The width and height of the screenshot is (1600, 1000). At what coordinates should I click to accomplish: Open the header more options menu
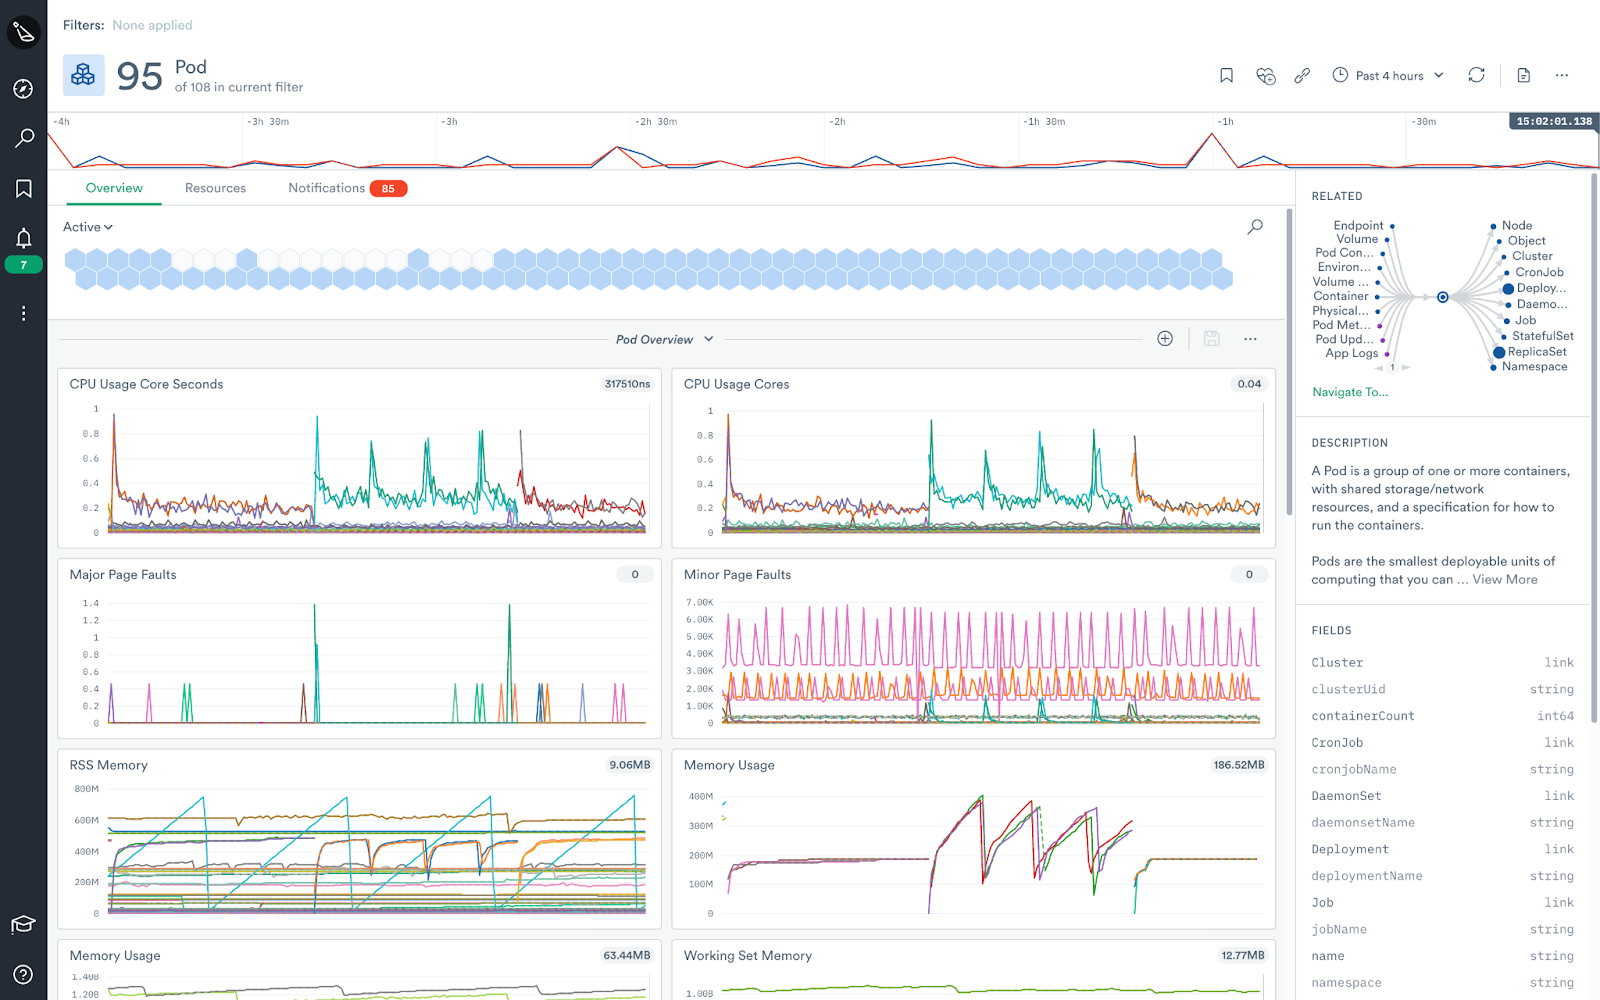(x=1562, y=75)
